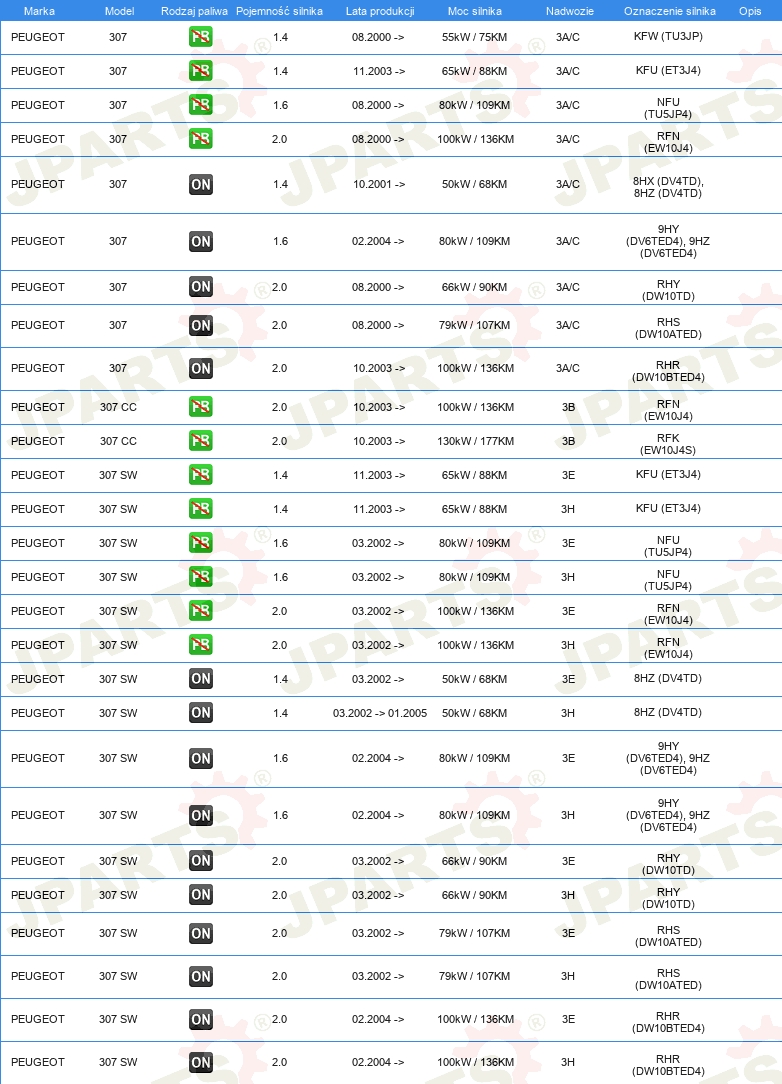This screenshot has width=782, height=1084.
Task: Click the petrol icon in the 307 3A/C RFN row
Action: pyautogui.click(x=201, y=138)
